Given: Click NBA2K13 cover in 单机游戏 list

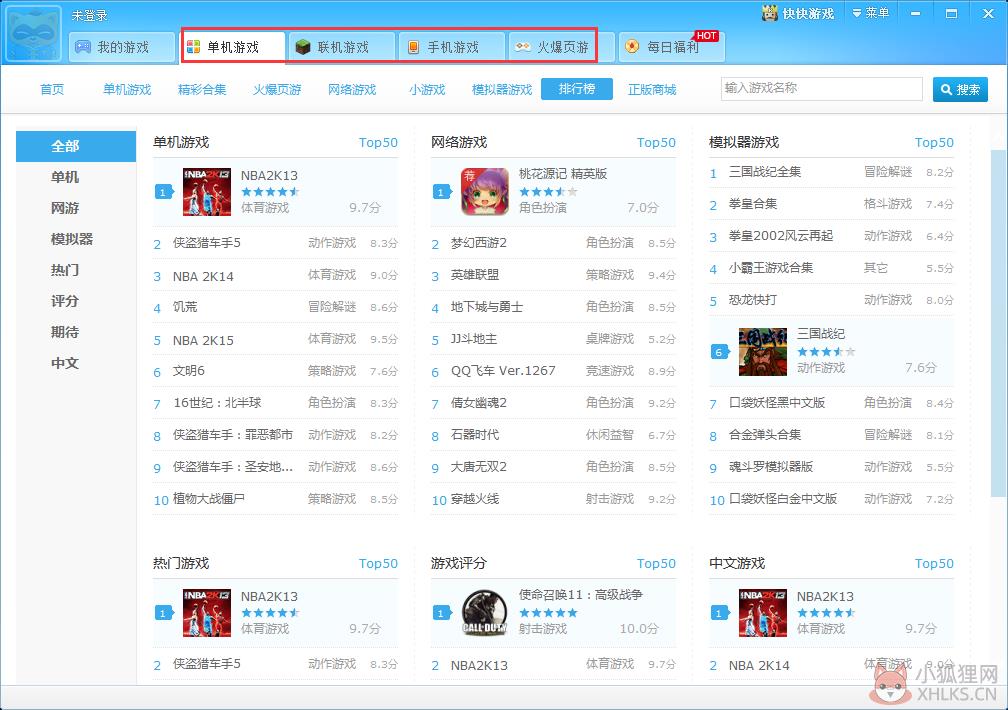Looking at the screenshot, I should (x=207, y=192).
